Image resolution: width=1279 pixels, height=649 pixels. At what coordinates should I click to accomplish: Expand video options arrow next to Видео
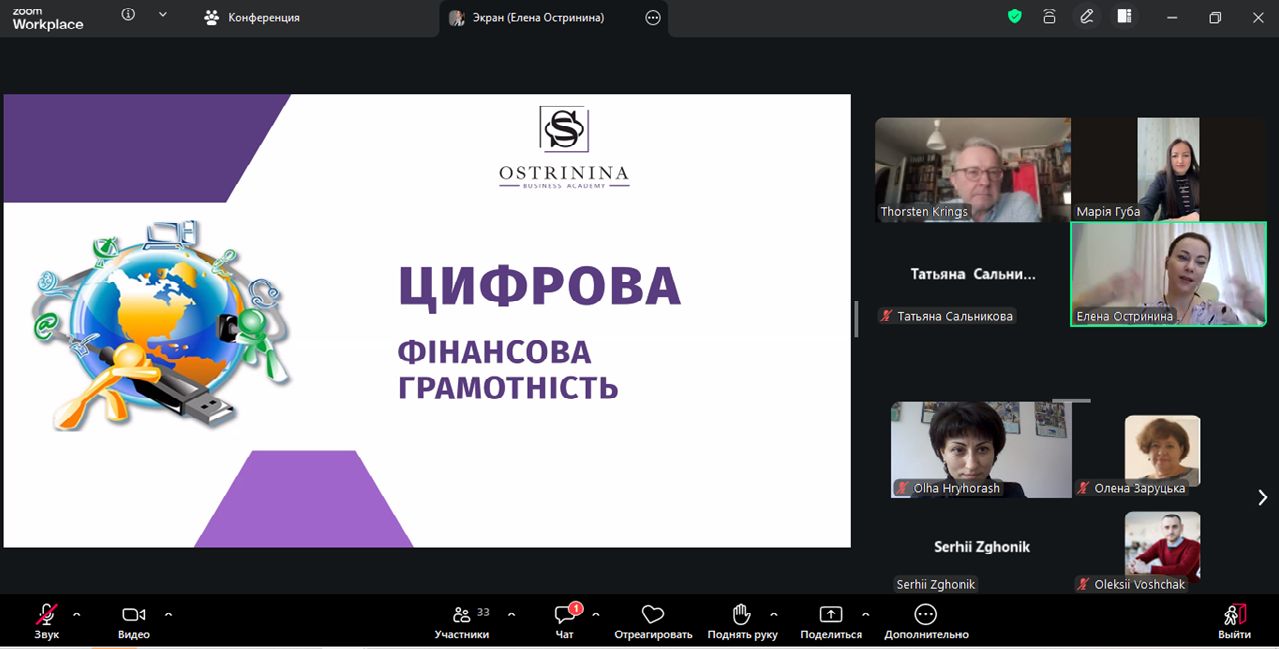coord(168,614)
